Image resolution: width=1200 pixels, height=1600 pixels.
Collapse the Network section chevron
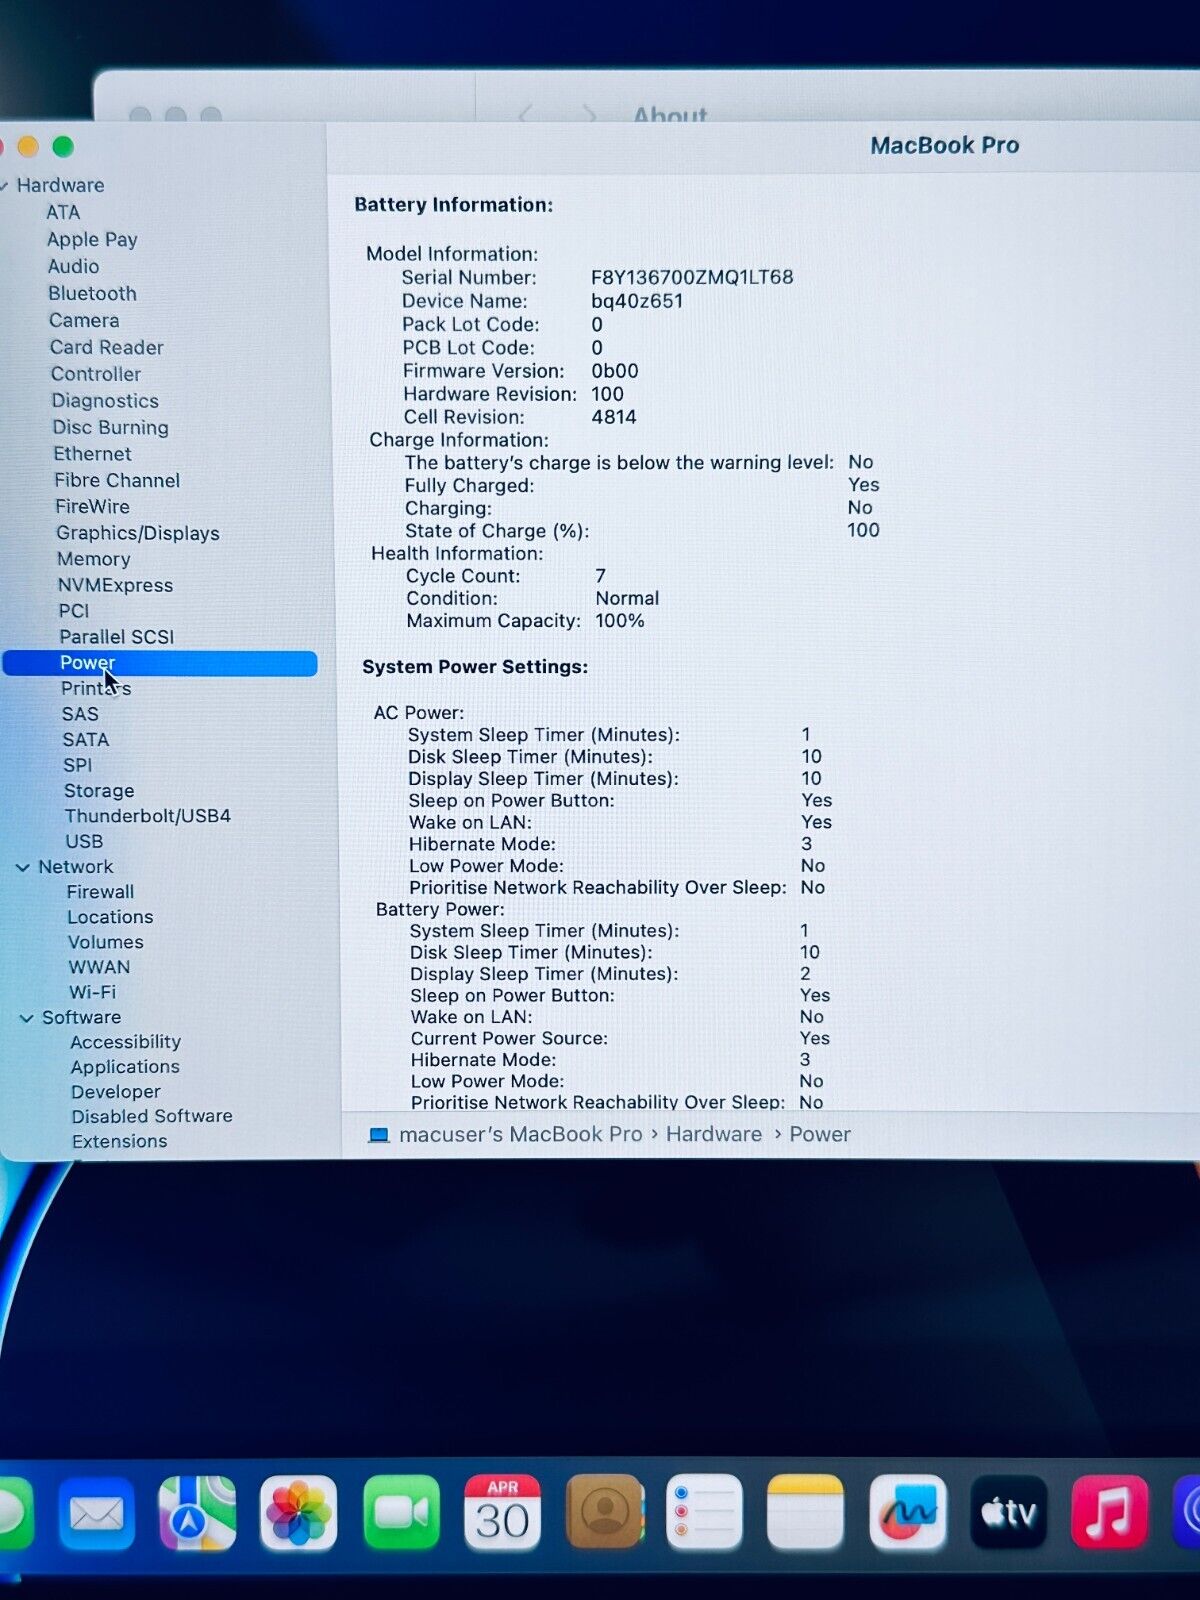point(23,868)
